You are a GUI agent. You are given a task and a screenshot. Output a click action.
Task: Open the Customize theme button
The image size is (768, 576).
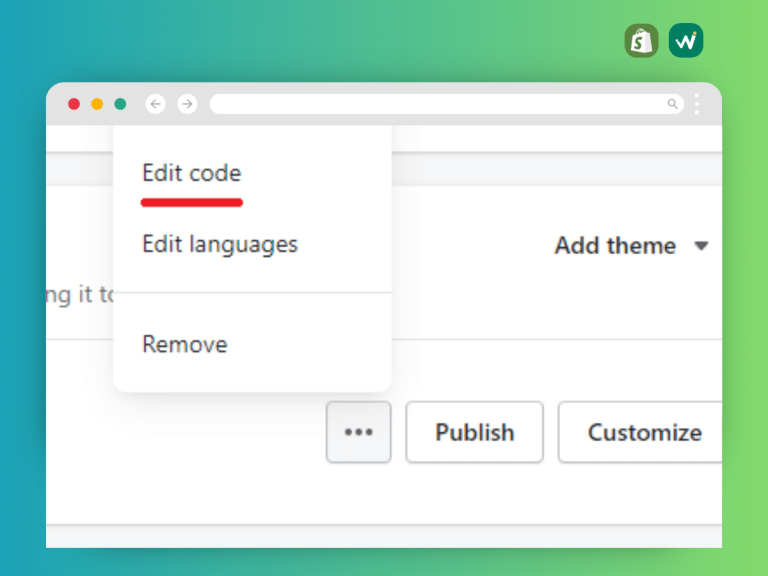pyautogui.click(x=640, y=432)
